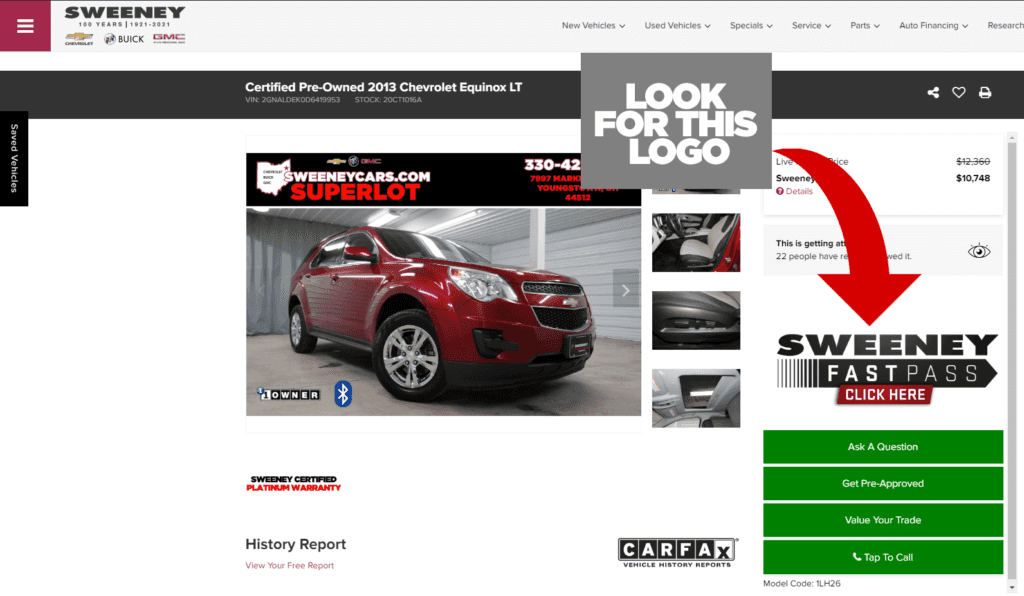Click Sweeney Certified Platinum Warranty badge
This screenshot has height=596, width=1024.
coord(293,483)
